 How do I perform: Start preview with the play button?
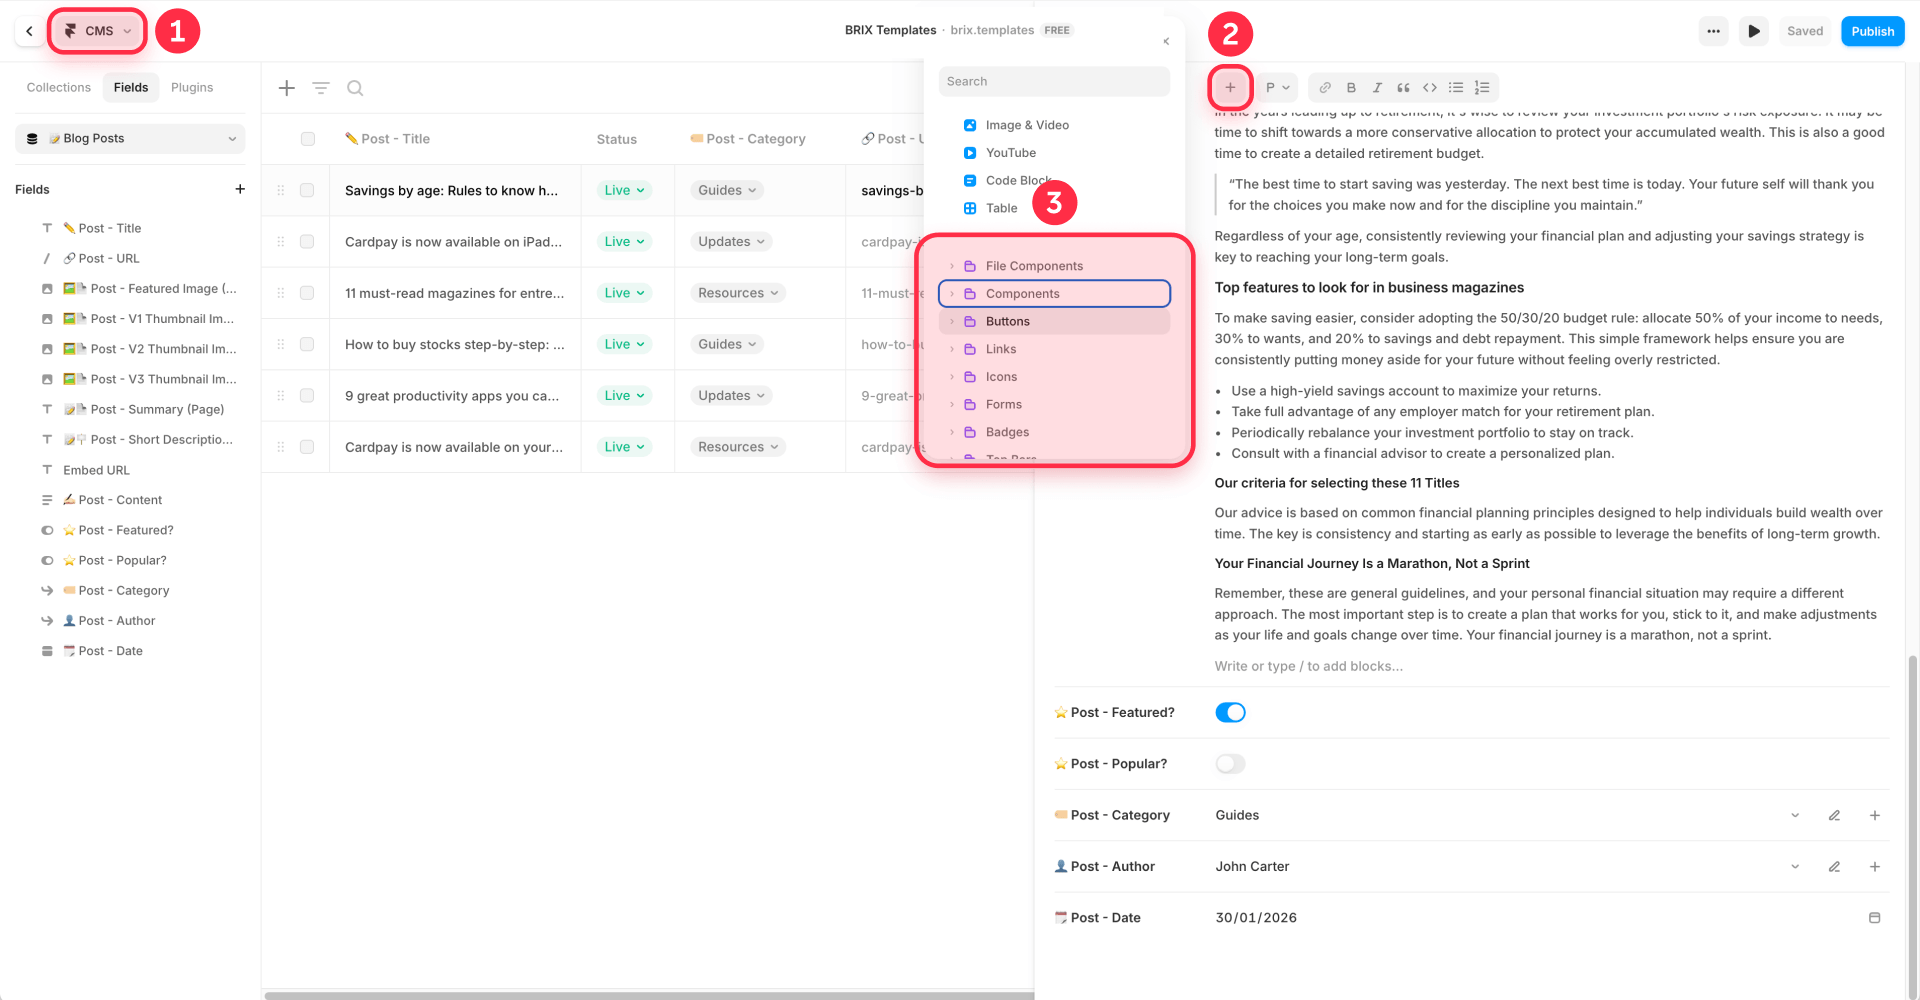1754,31
